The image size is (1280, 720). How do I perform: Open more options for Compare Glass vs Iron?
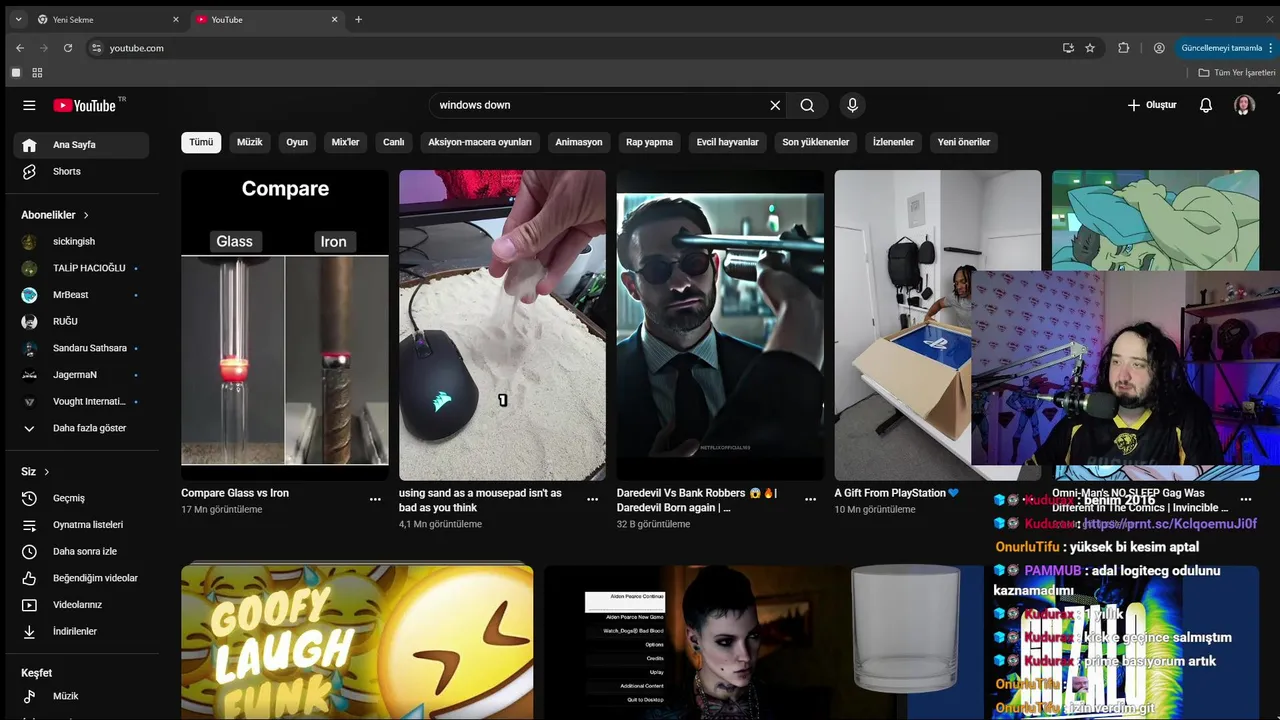tap(375, 499)
